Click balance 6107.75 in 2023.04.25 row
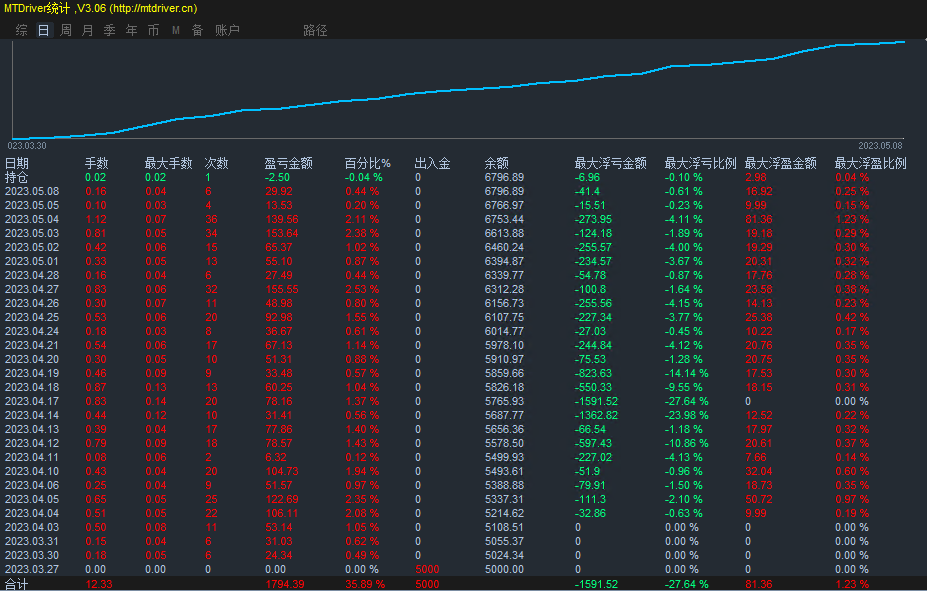 pos(504,317)
